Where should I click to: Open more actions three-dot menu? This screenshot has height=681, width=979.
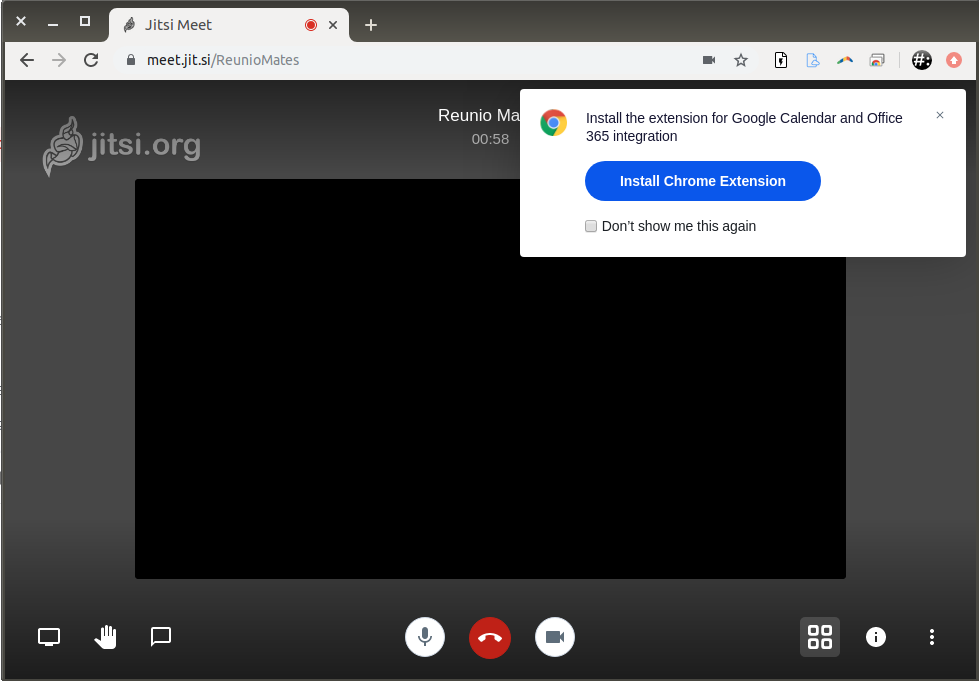click(932, 637)
